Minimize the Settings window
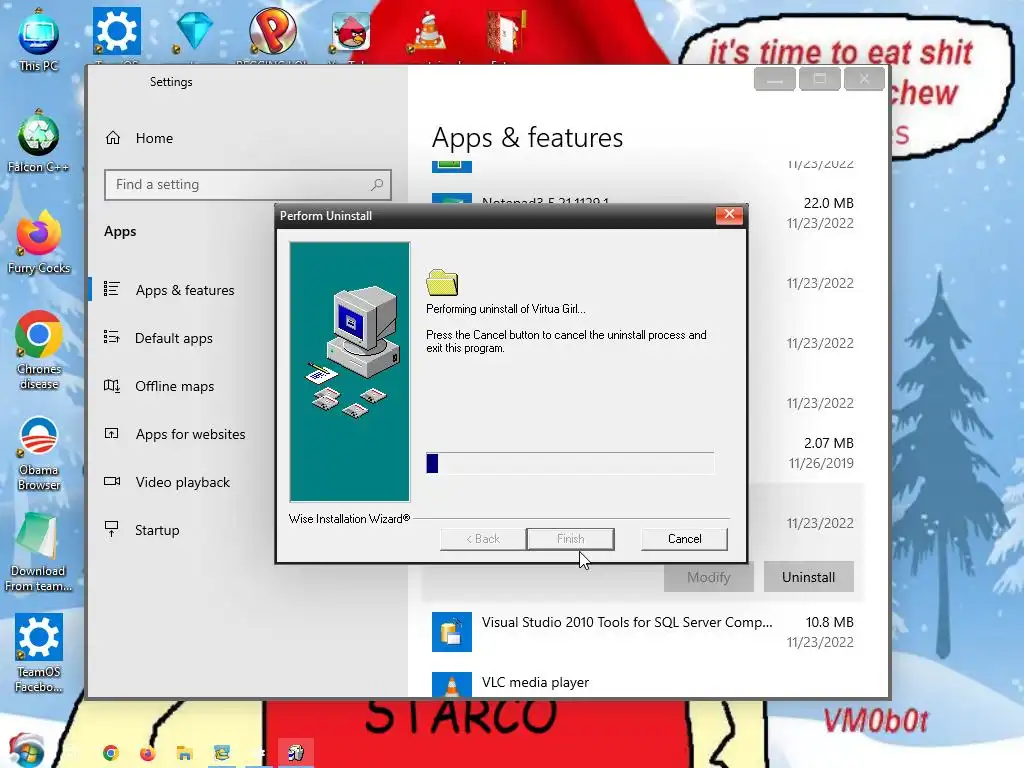This screenshot has width=1024, height=768. (775, 79)
